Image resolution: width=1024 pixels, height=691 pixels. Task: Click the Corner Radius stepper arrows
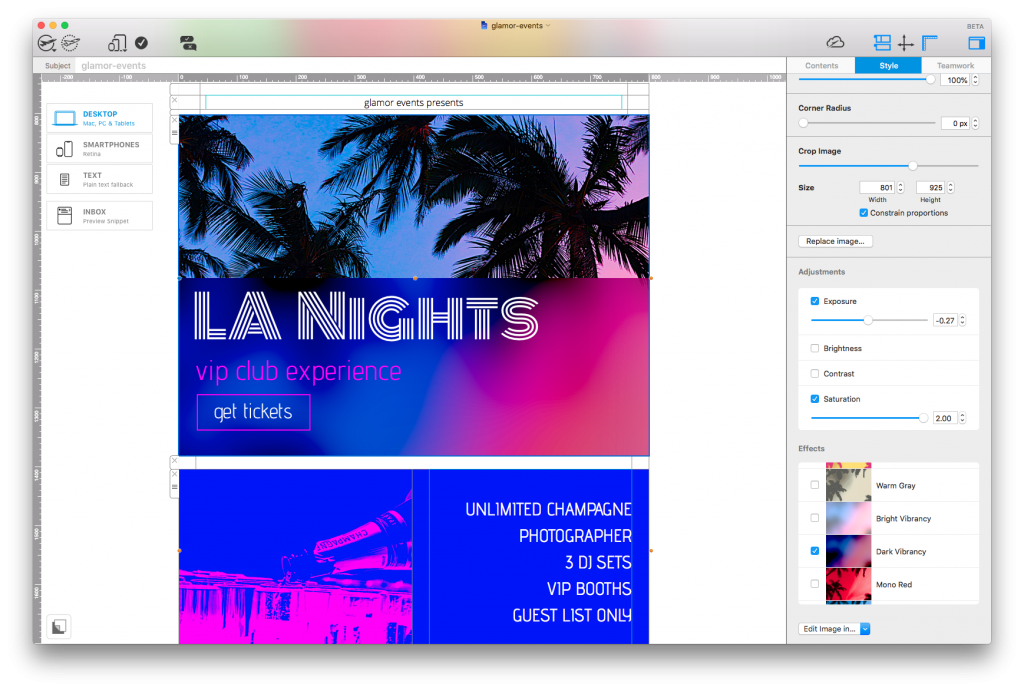975,123
